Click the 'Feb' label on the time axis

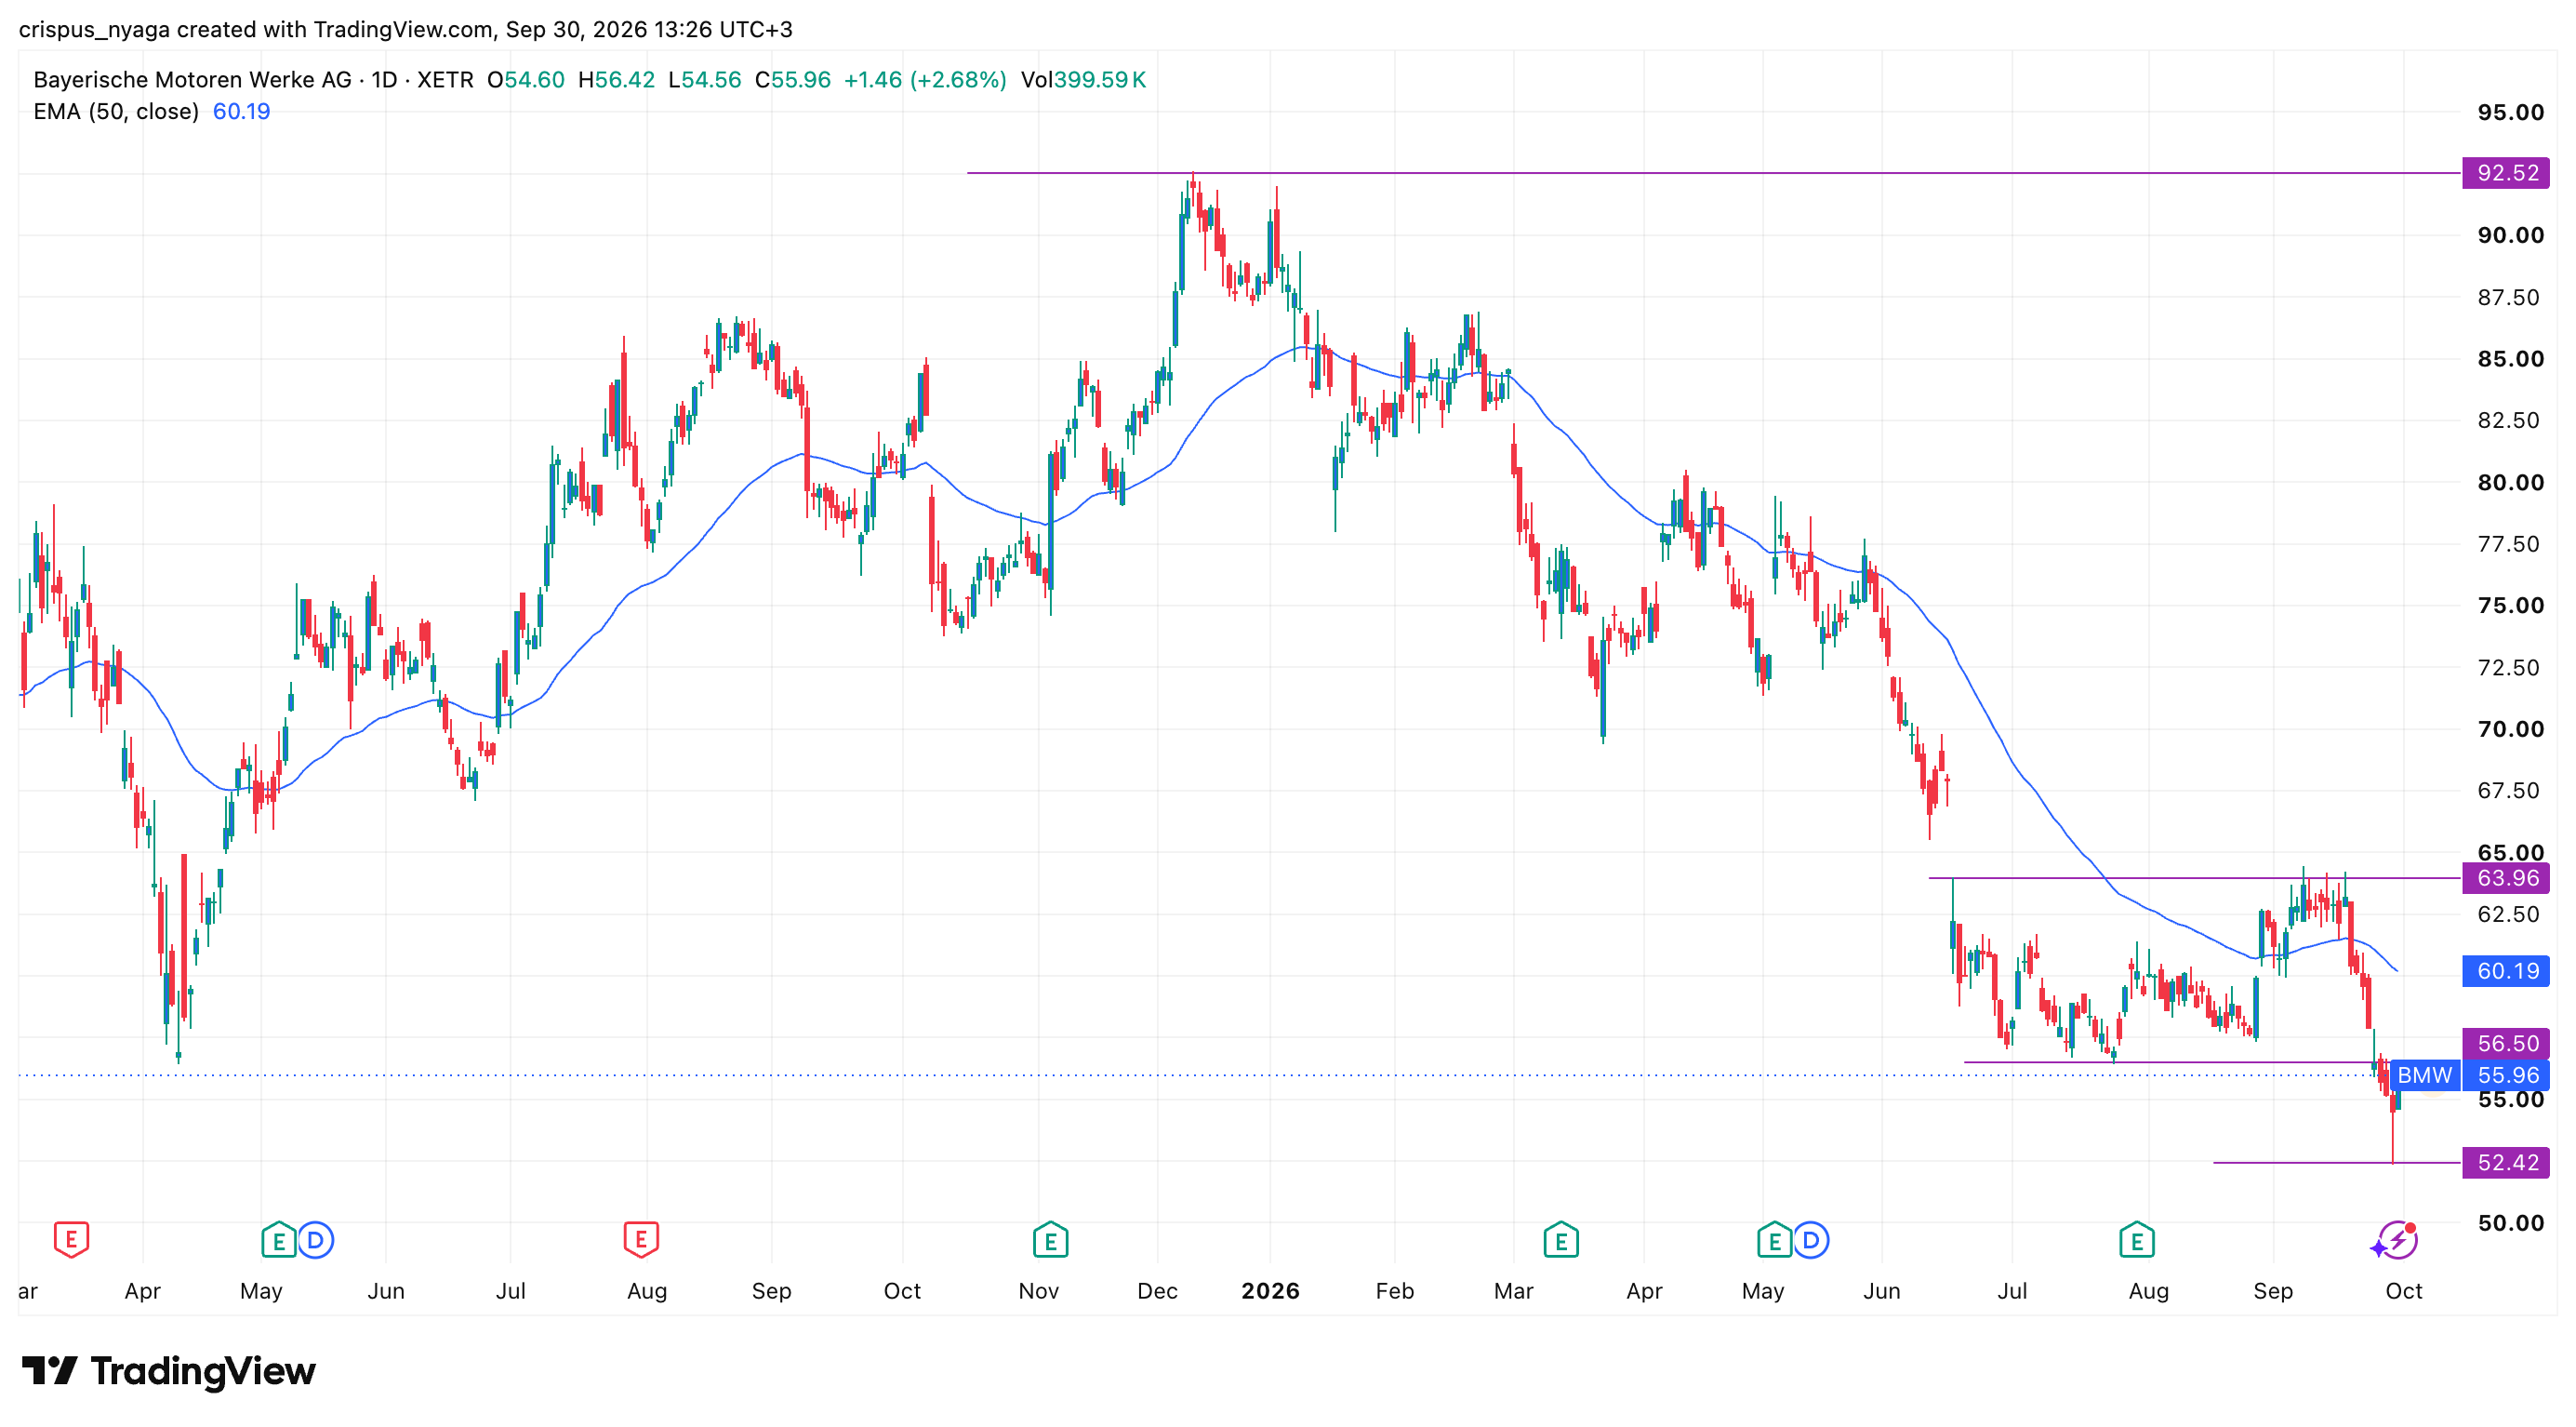[1394, 1291]
